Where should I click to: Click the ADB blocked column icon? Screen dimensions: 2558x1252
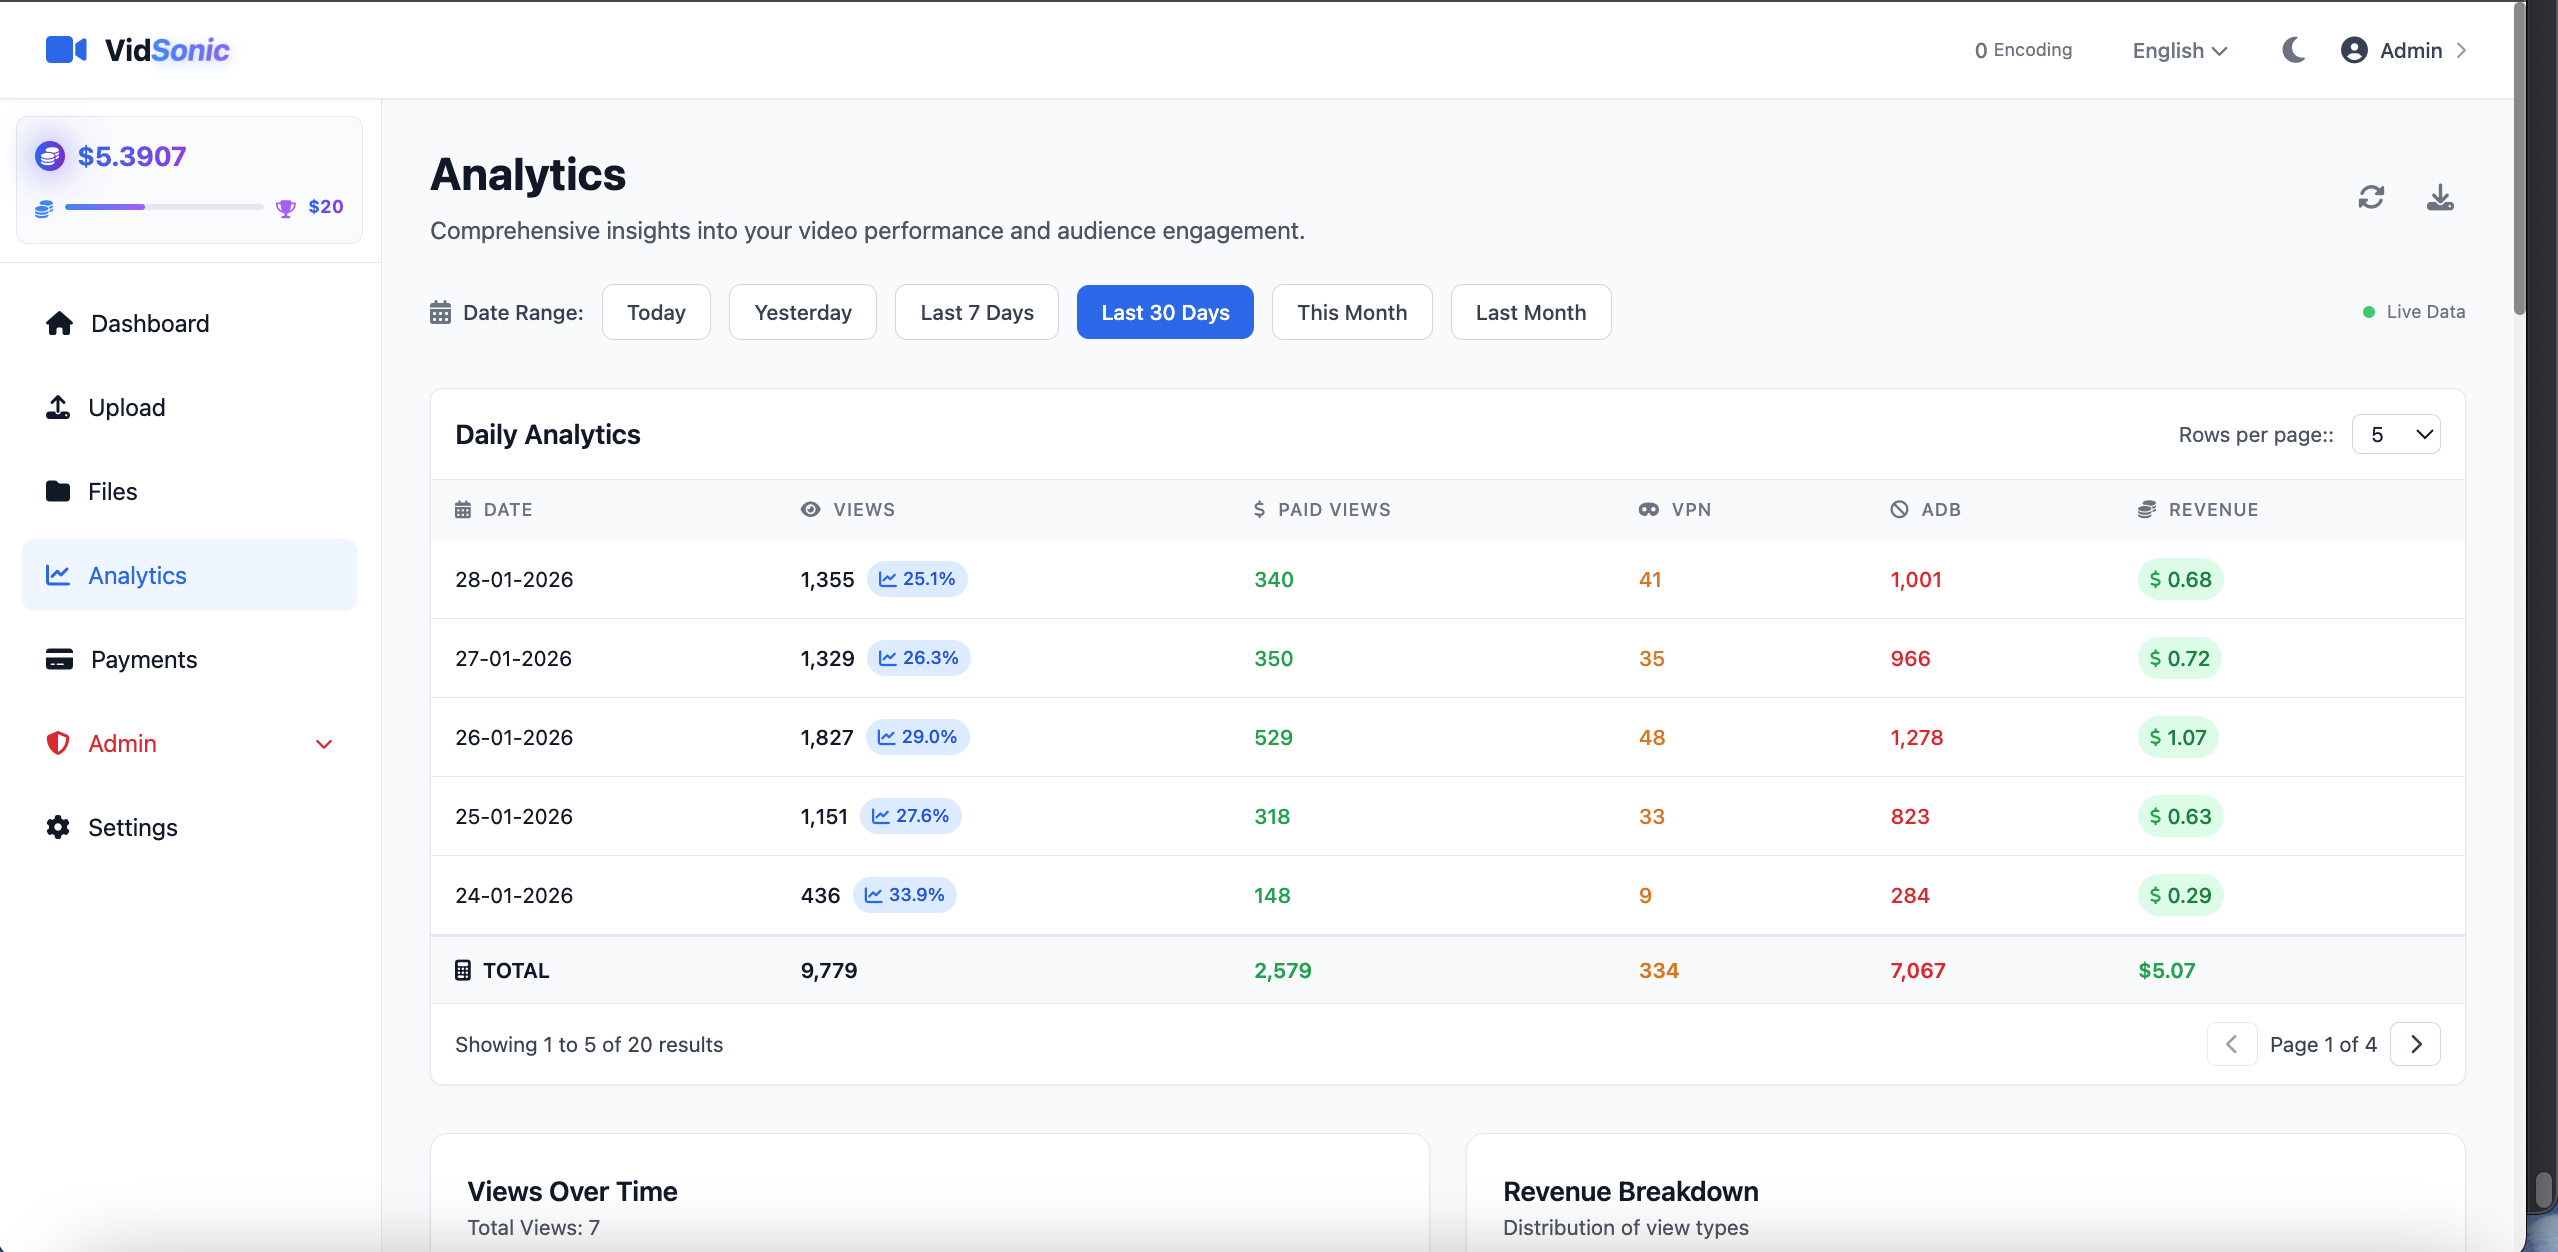coord(1899,509)
